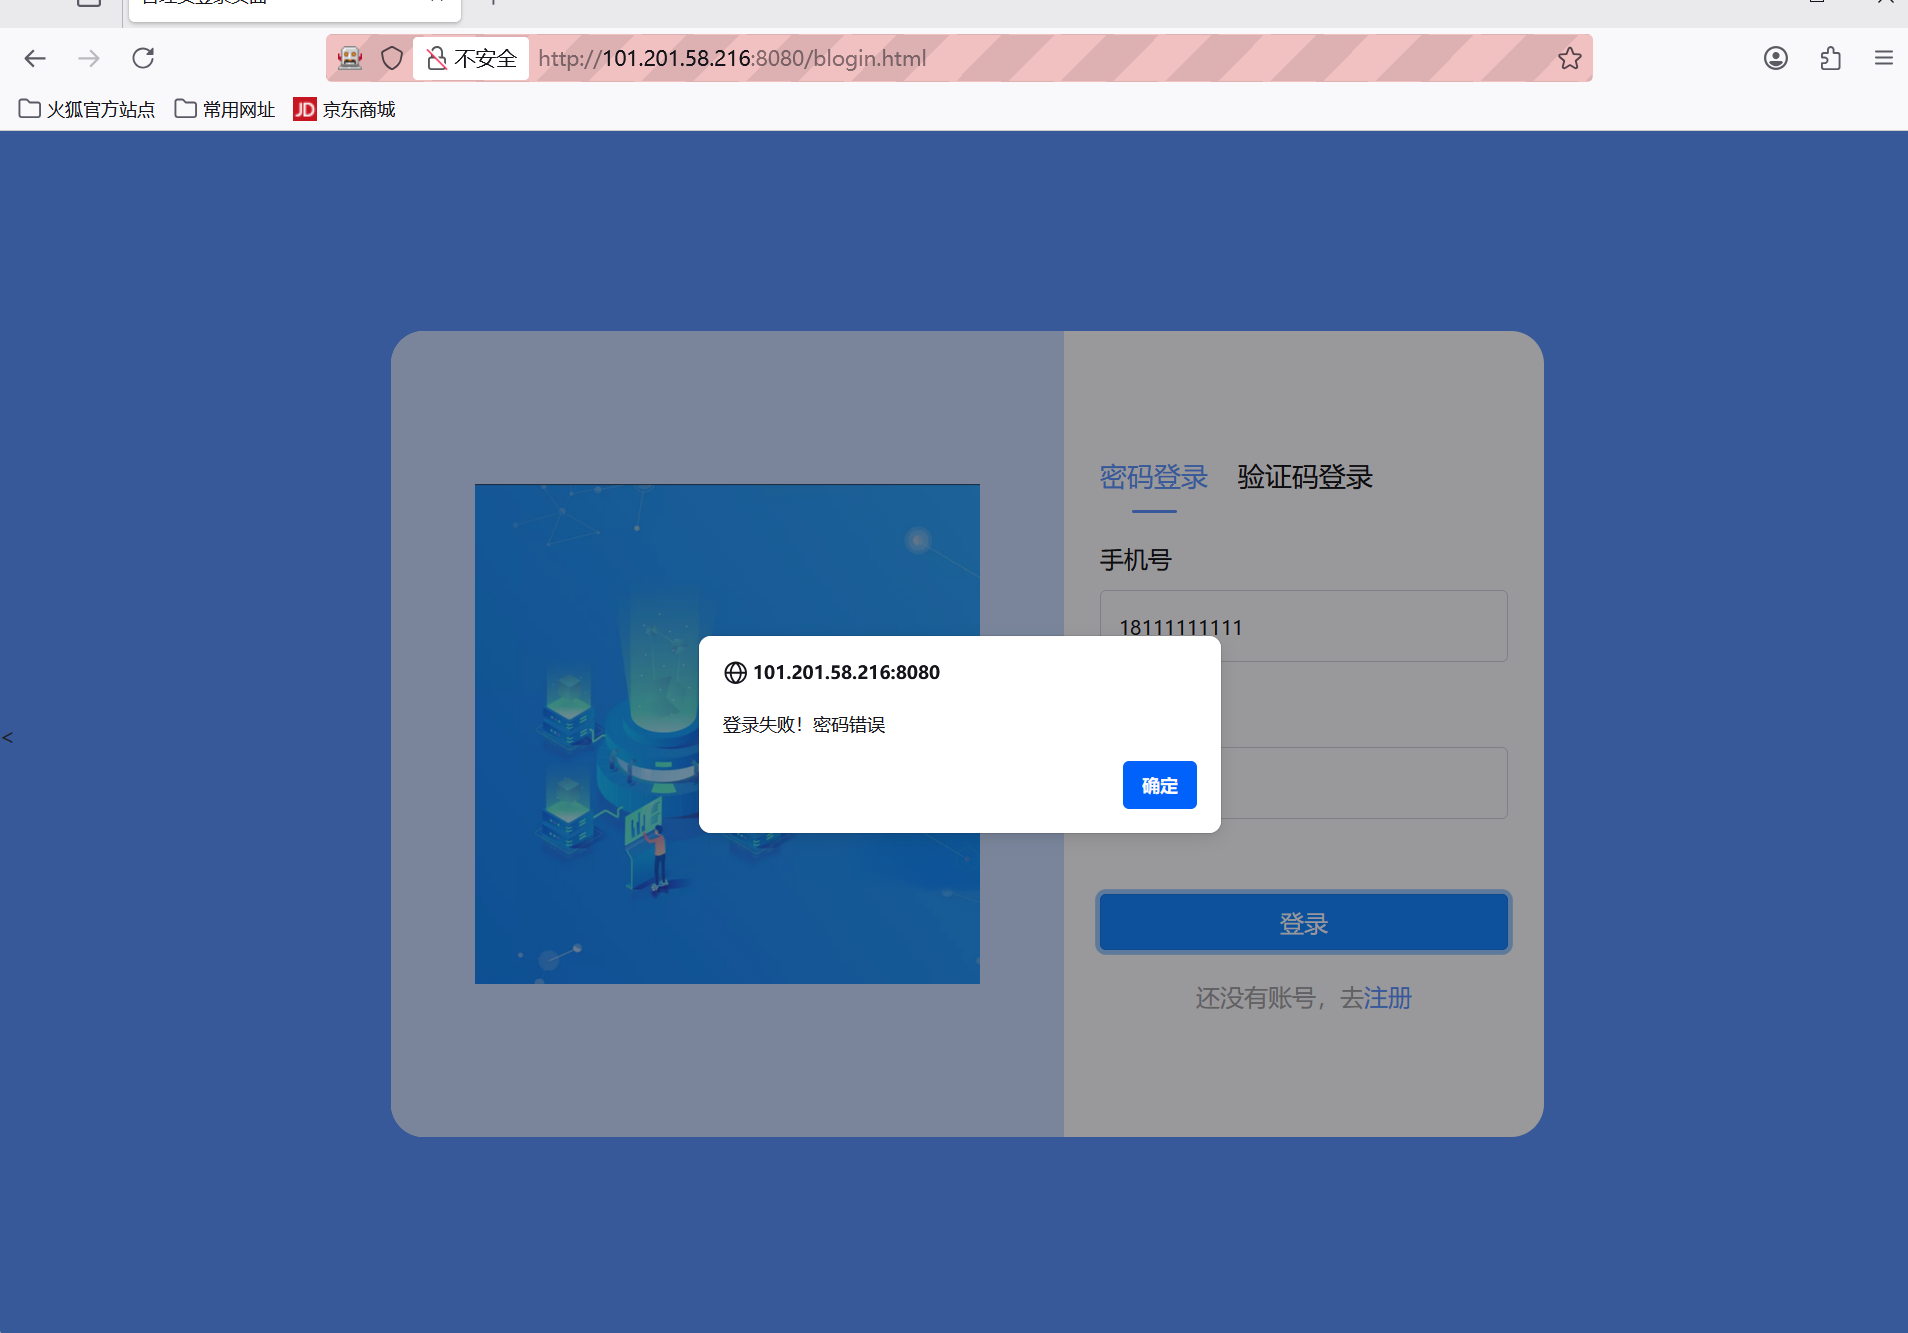The height and width of the screenshot is (1333, 1908).
Task: Open the 火狐官方站点 bookmarks folder
Action: 87,109
